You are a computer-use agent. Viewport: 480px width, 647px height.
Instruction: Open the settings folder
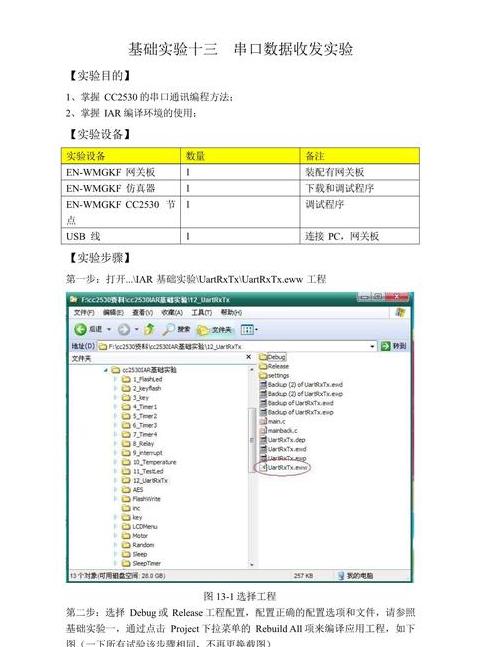(x=274, y=375)
